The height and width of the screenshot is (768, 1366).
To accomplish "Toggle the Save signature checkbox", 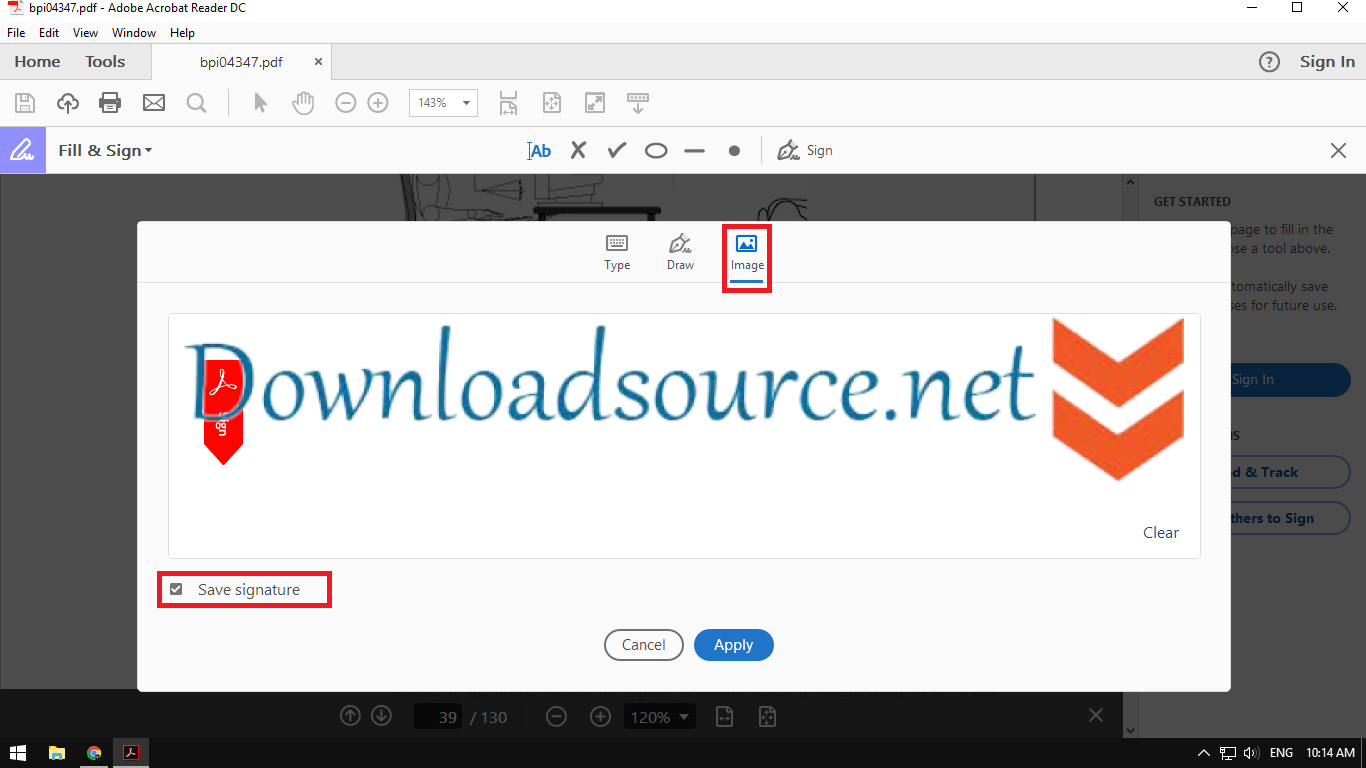I will coord(176,589).
